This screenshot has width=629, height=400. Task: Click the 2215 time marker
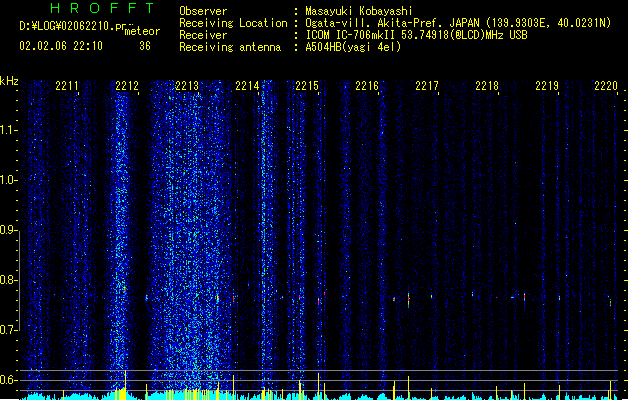click(x=307, y=86)
